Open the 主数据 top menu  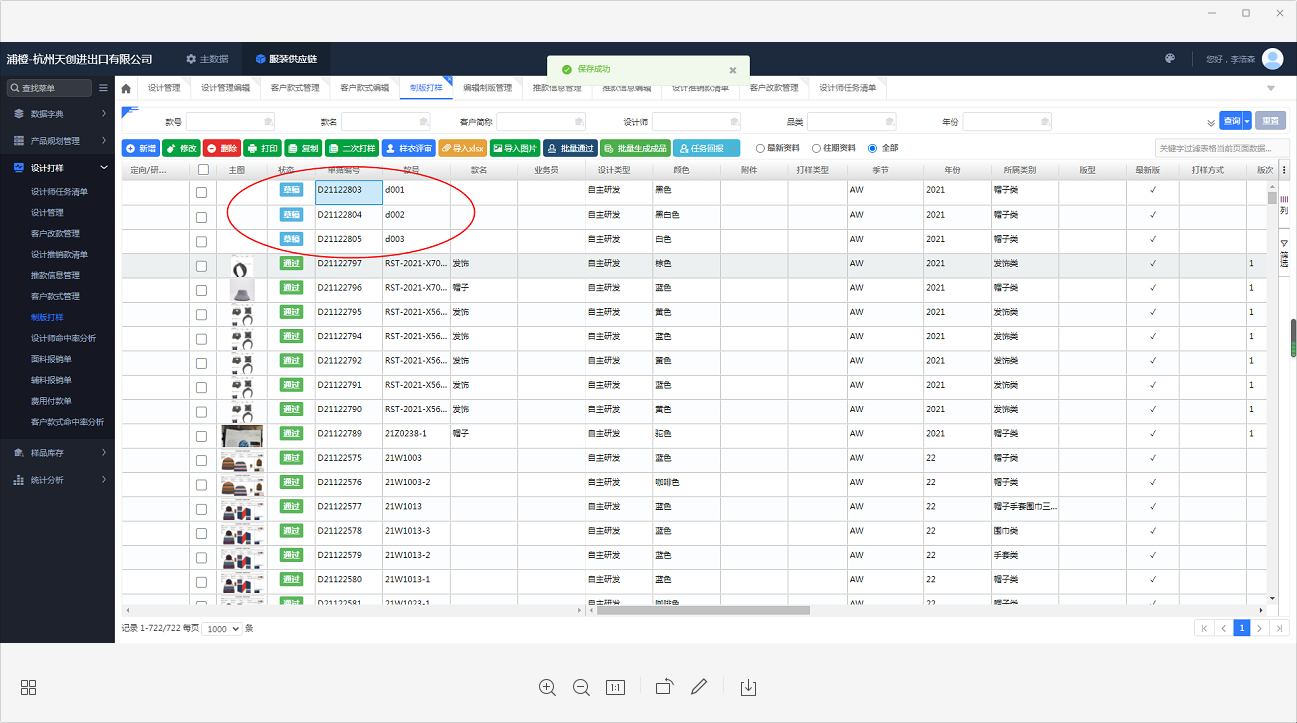coord(207,59)
